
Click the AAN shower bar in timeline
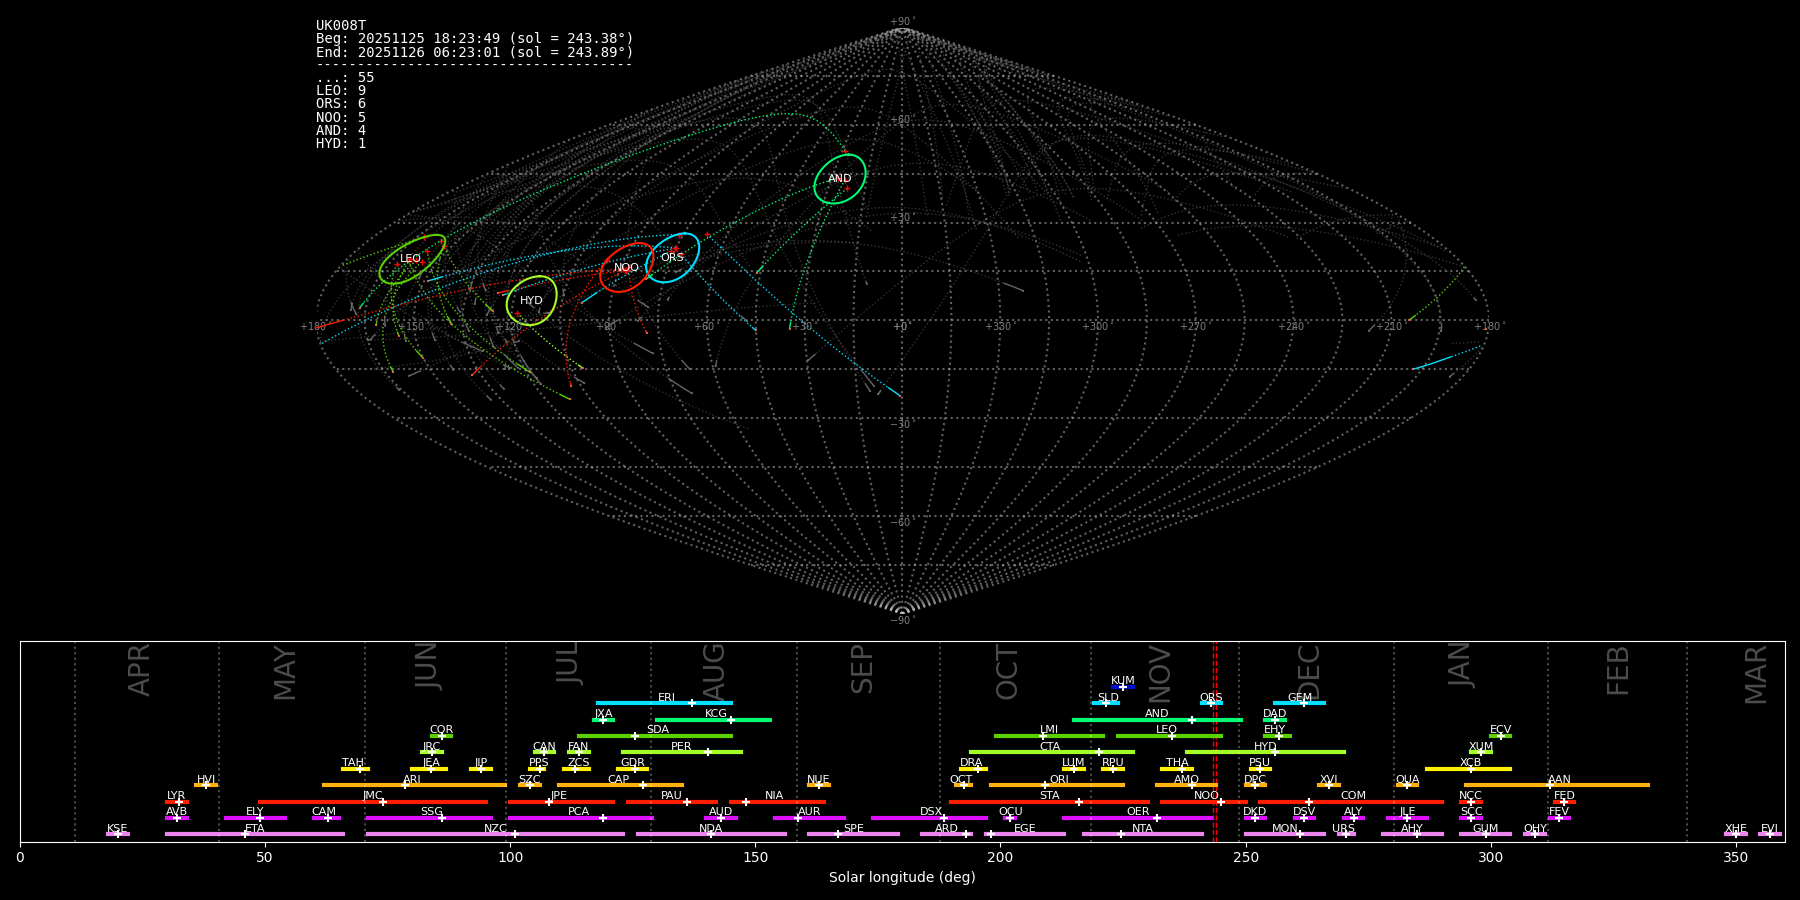click(x=1557, y=785)
